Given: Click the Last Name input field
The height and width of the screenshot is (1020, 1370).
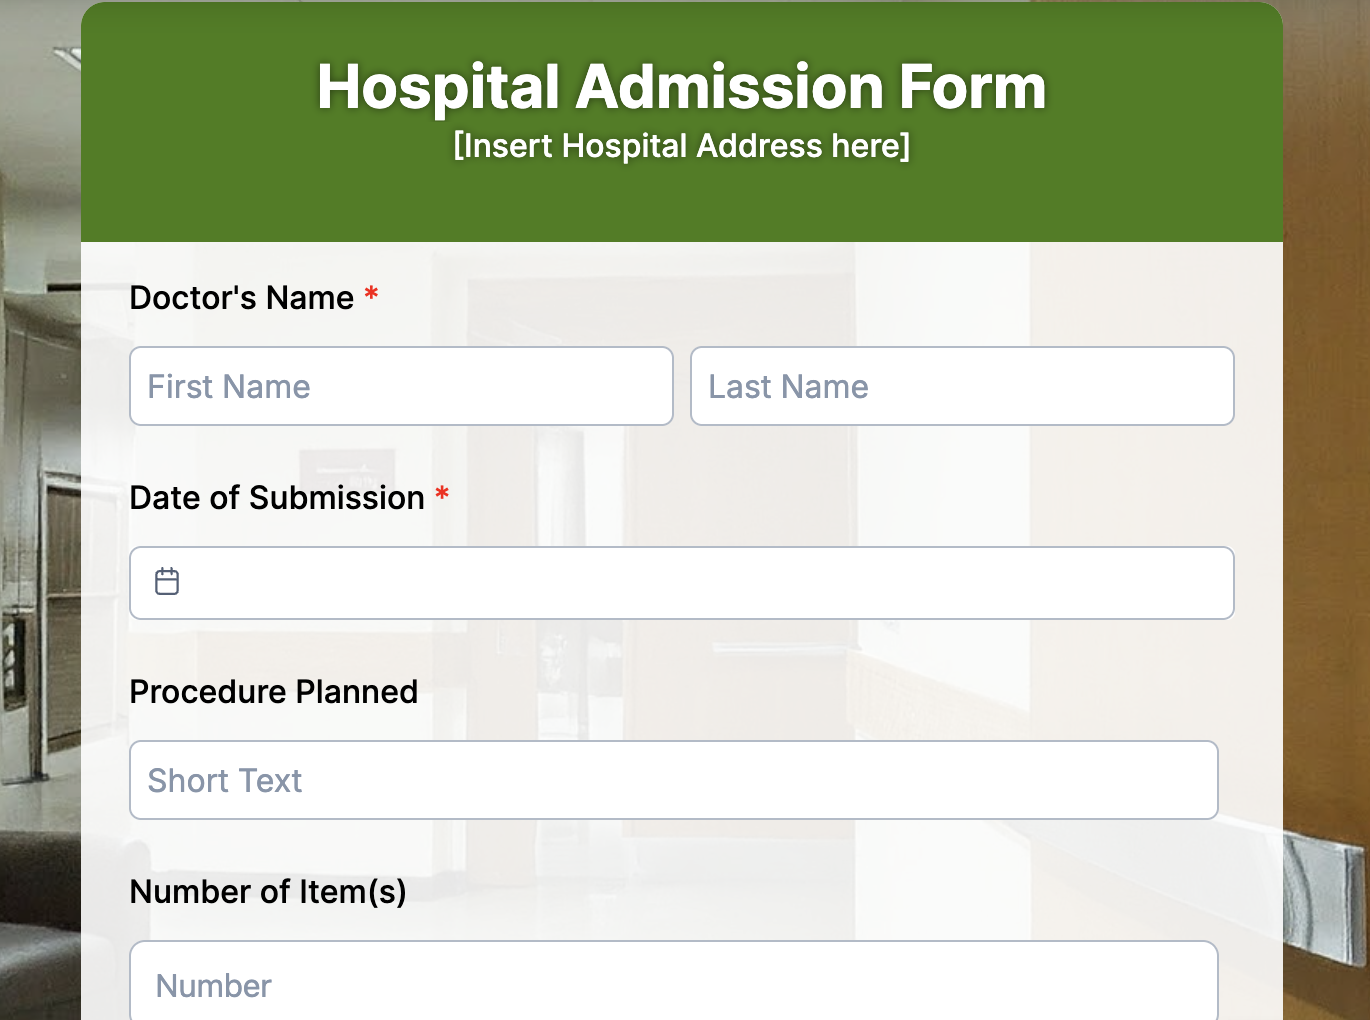Looking at the screenshot, I should pos(962,386).
